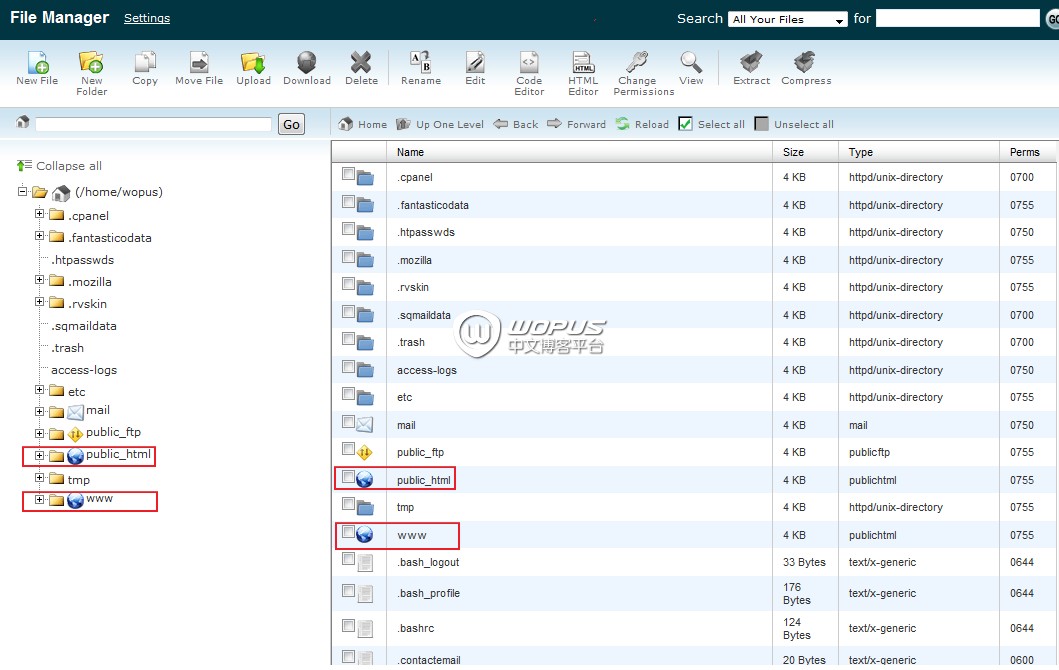1059x670 pixels.
Task: Open Change Permissions tool
Action: tap(637, 62)
